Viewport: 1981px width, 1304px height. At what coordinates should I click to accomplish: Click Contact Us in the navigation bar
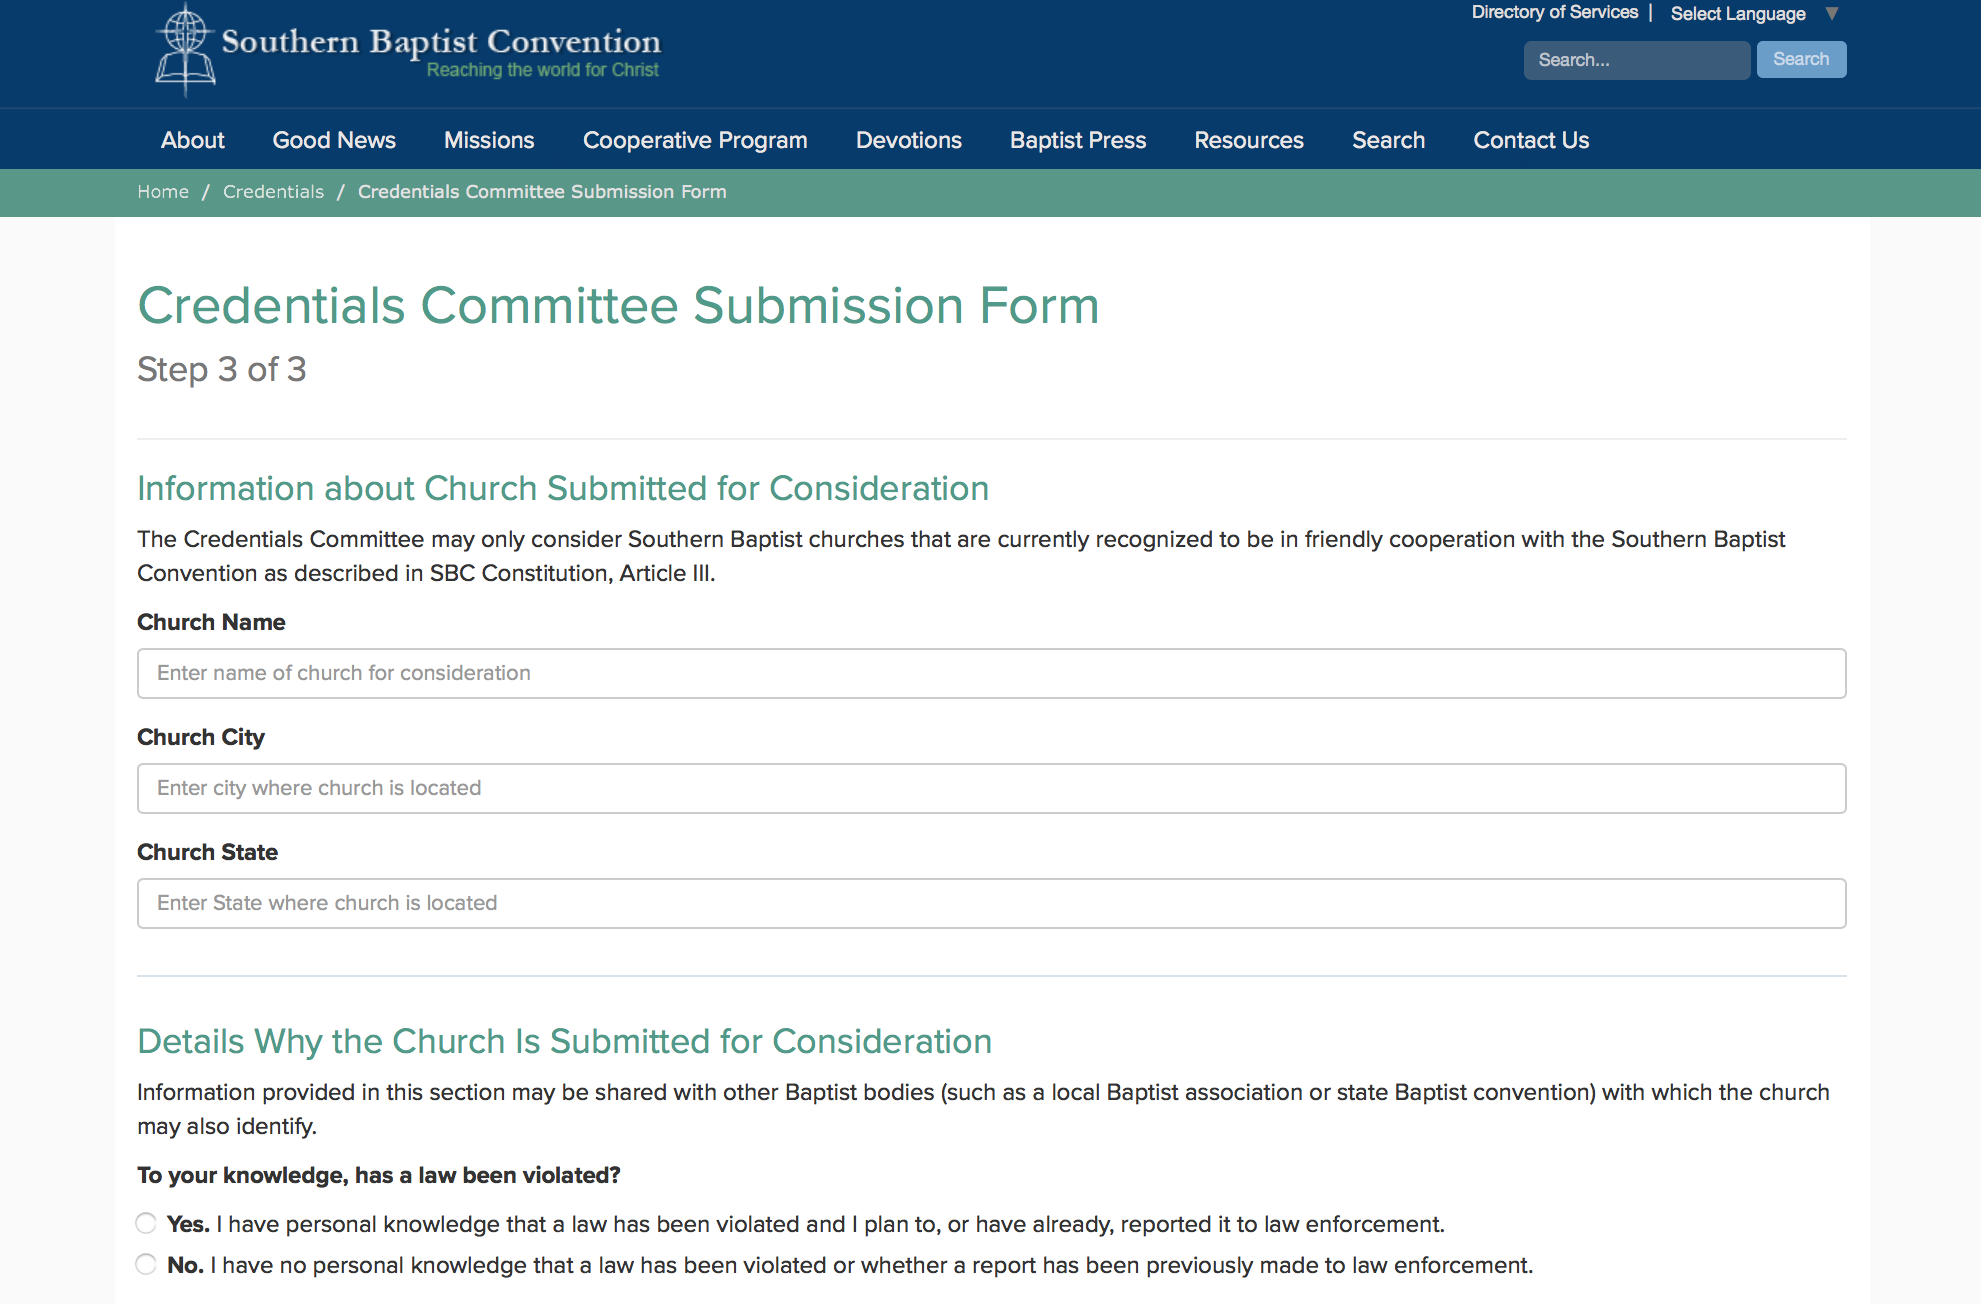coord(1530,140)
